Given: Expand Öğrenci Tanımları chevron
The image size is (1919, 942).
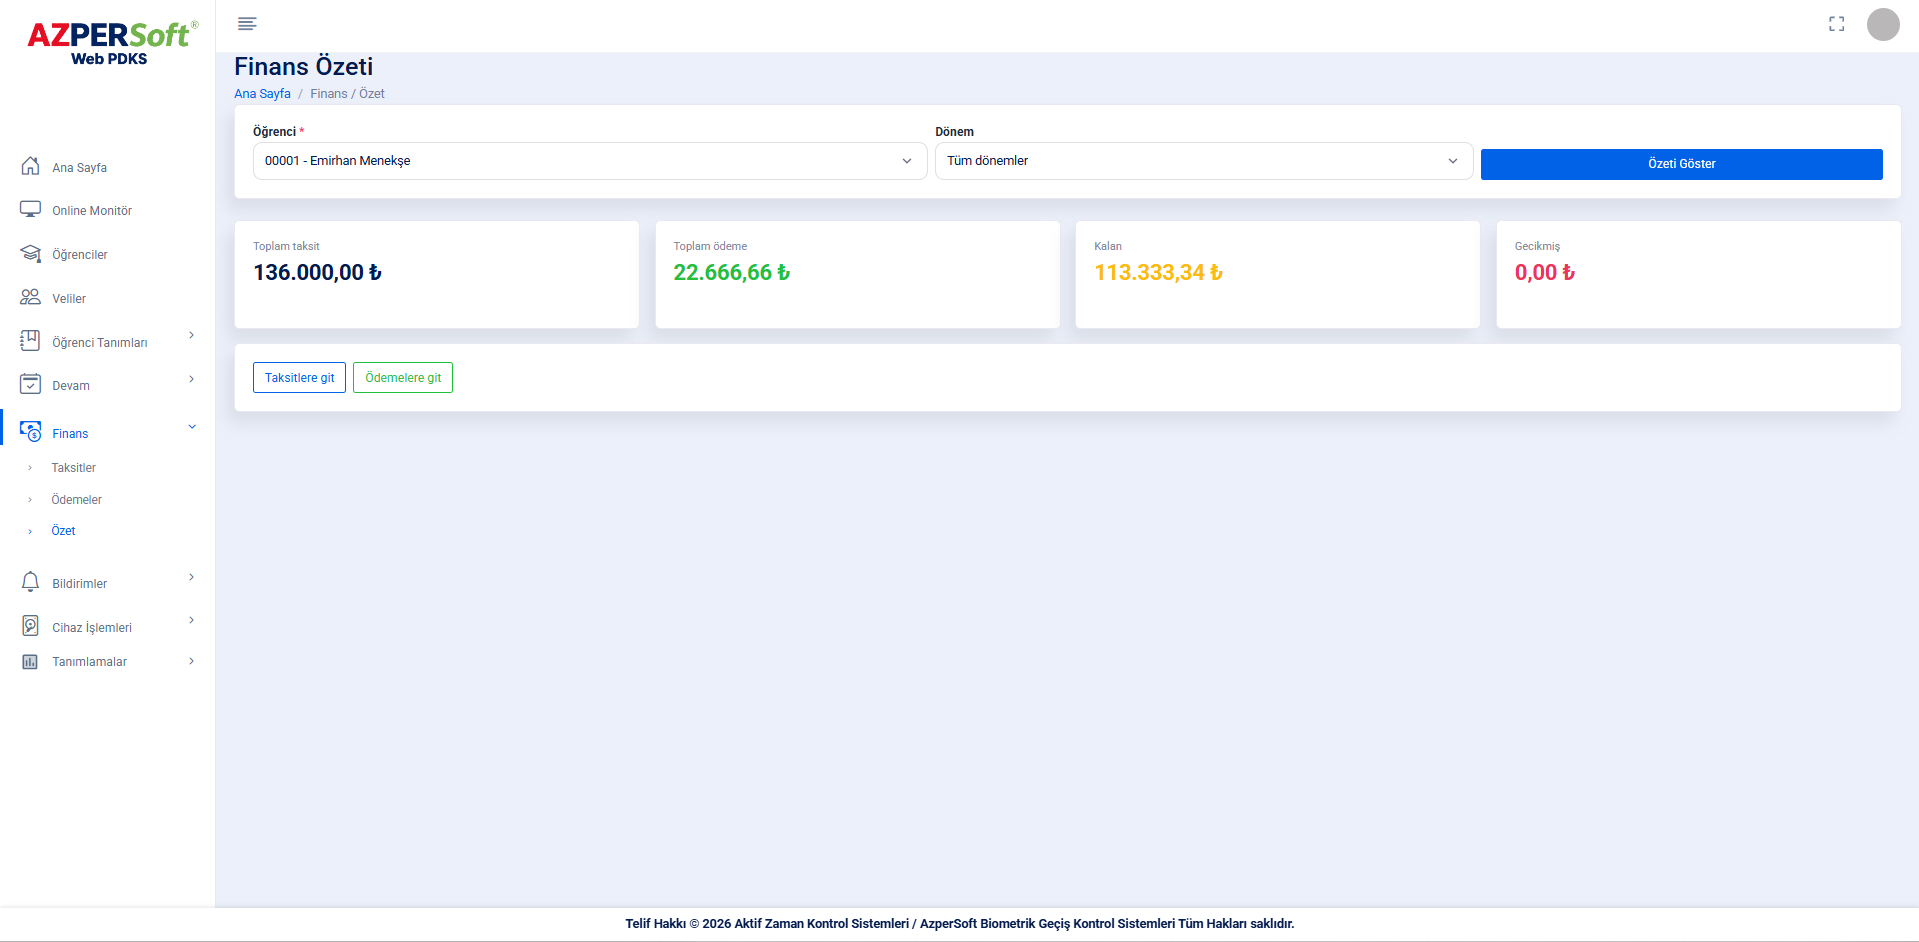Looking at the screenshot, I should pos(191,335).
